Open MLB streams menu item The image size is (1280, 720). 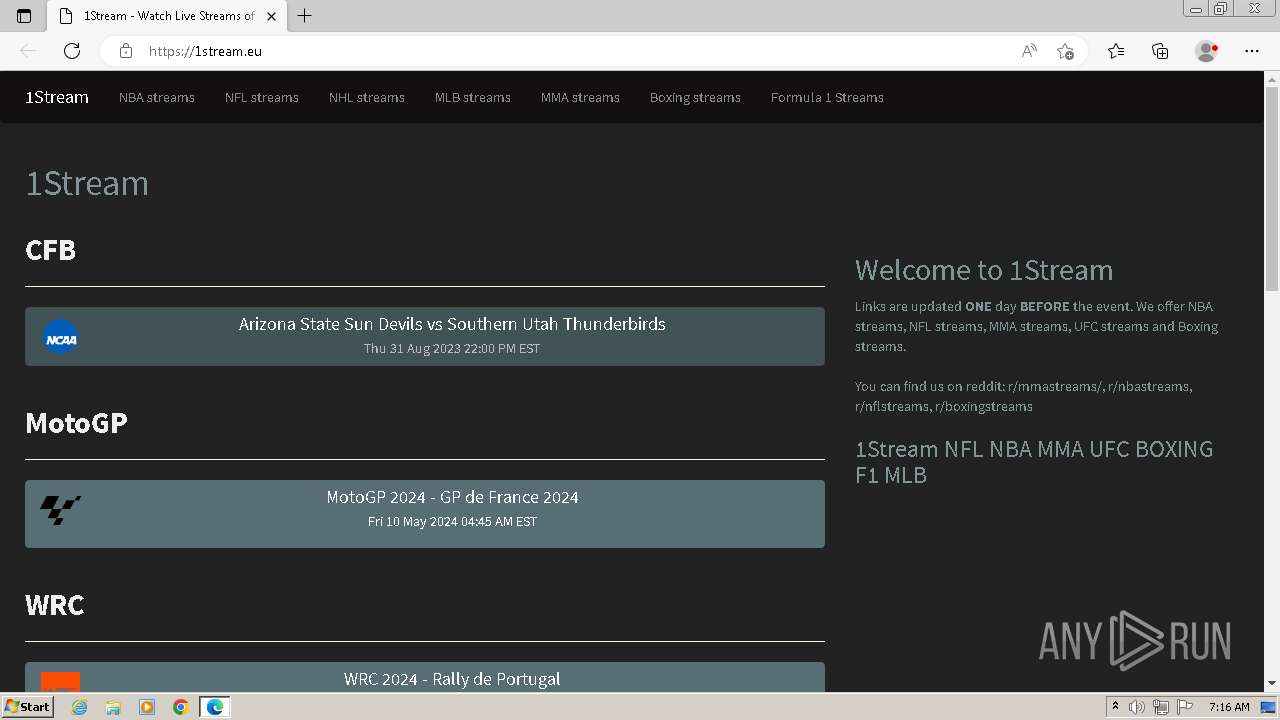pyautogui.click(x=473, y=97)
